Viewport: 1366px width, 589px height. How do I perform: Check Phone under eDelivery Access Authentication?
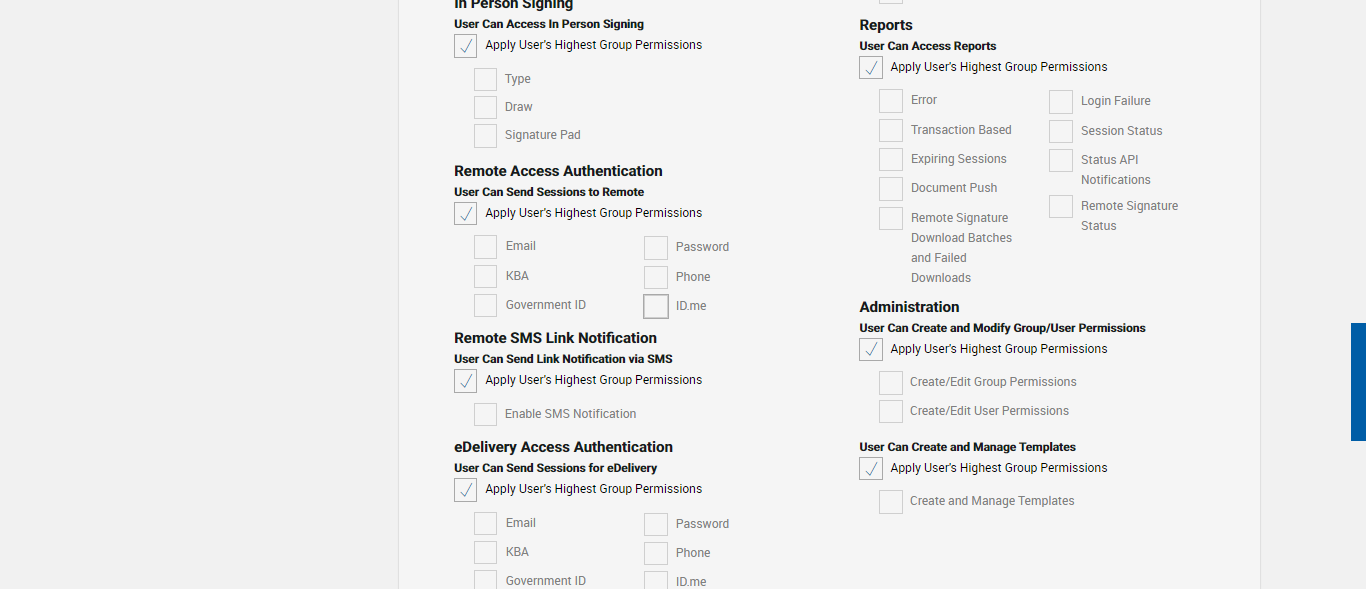[656, 554]
